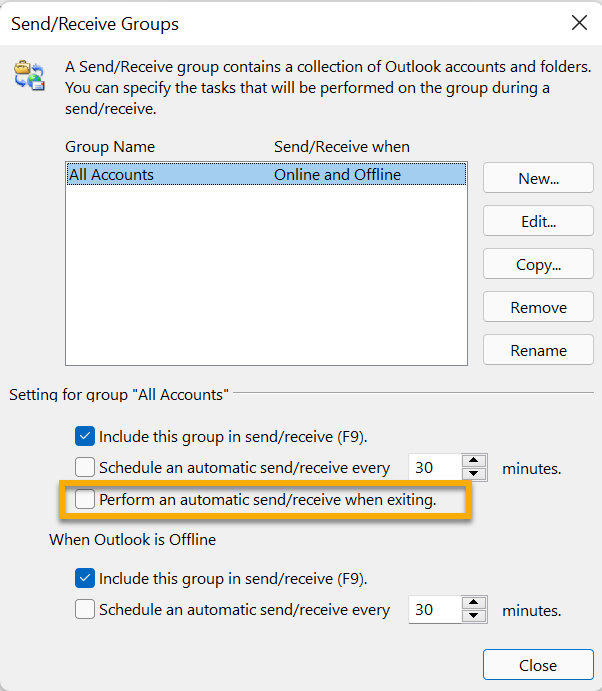The image size is (602, 691).
Task: Close the dialog with the X icon
Action: coord(579,22)
